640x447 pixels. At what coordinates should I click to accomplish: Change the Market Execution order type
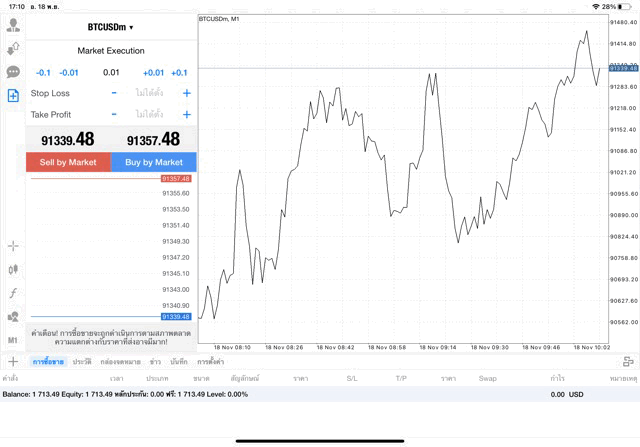[x=111, y=51]
